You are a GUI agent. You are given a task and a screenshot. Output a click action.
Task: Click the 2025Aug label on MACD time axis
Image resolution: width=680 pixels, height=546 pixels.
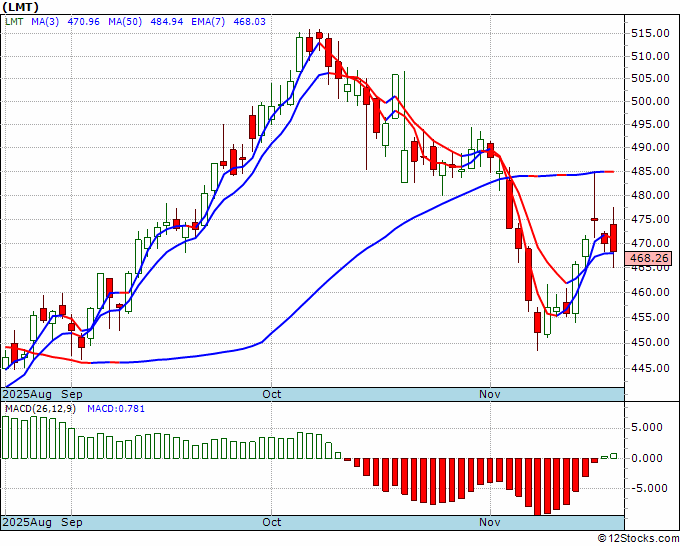[x=27, y=522]
